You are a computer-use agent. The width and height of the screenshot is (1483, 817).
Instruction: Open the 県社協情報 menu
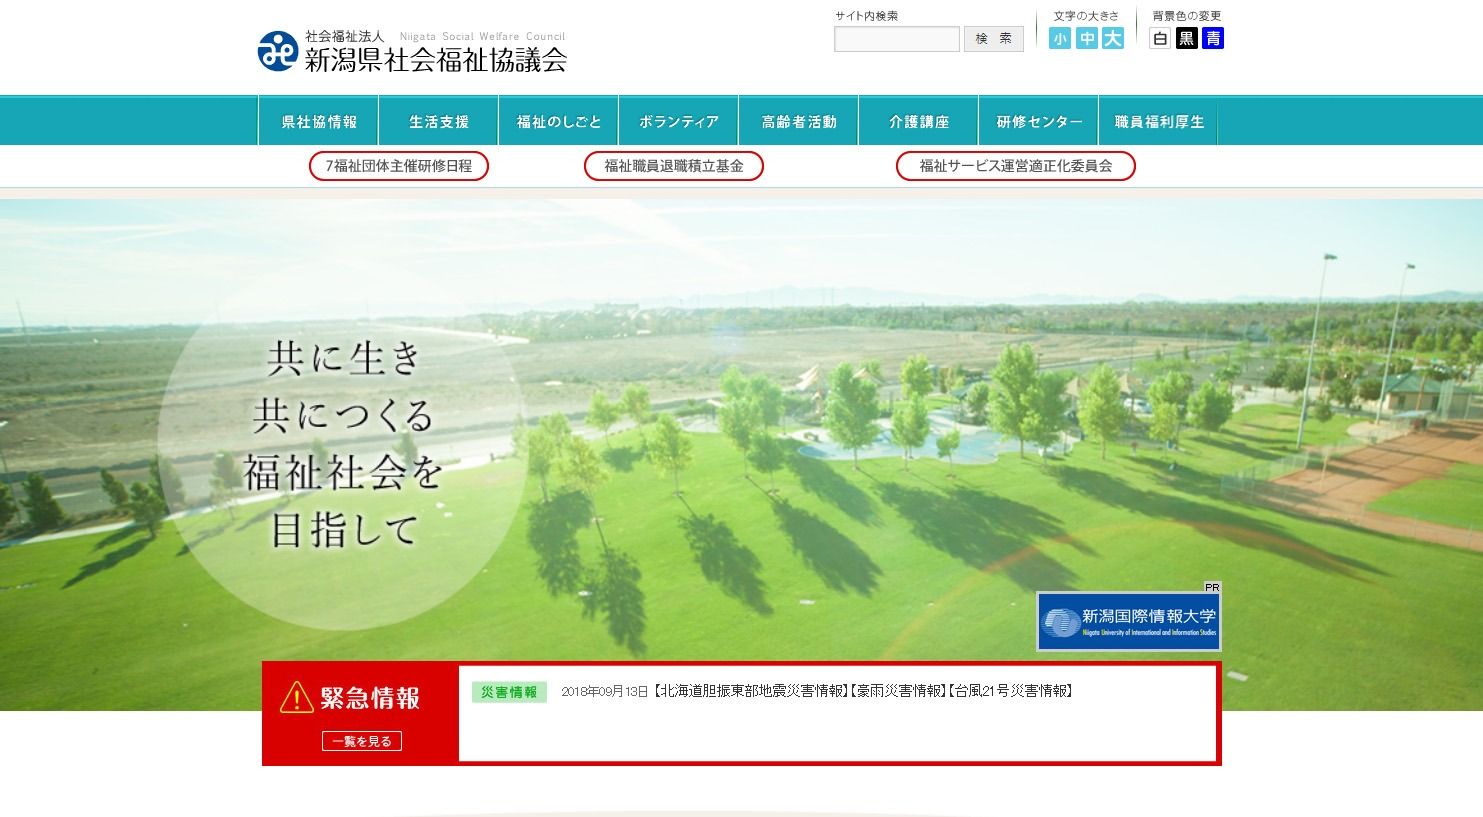(317, 120)
